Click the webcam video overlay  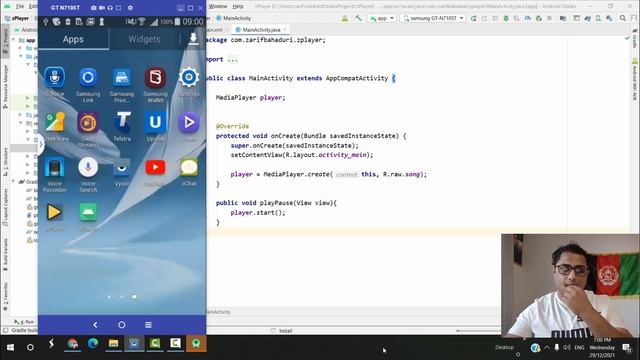(x=570, y=285)
